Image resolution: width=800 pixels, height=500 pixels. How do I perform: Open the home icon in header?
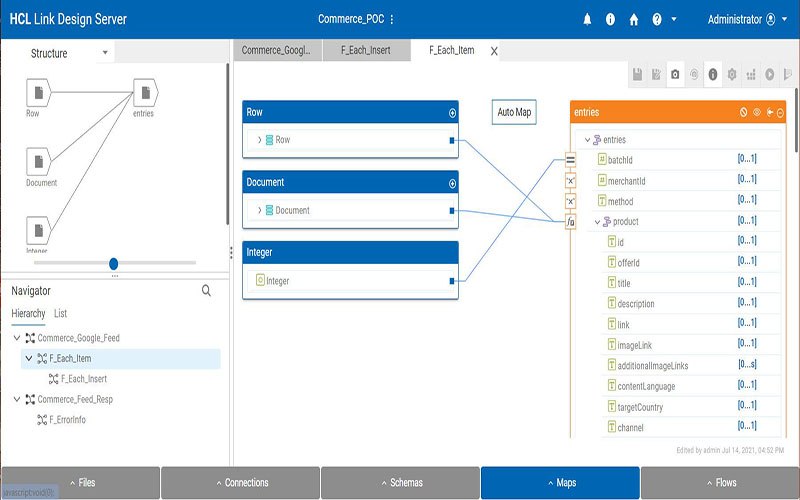633,19
